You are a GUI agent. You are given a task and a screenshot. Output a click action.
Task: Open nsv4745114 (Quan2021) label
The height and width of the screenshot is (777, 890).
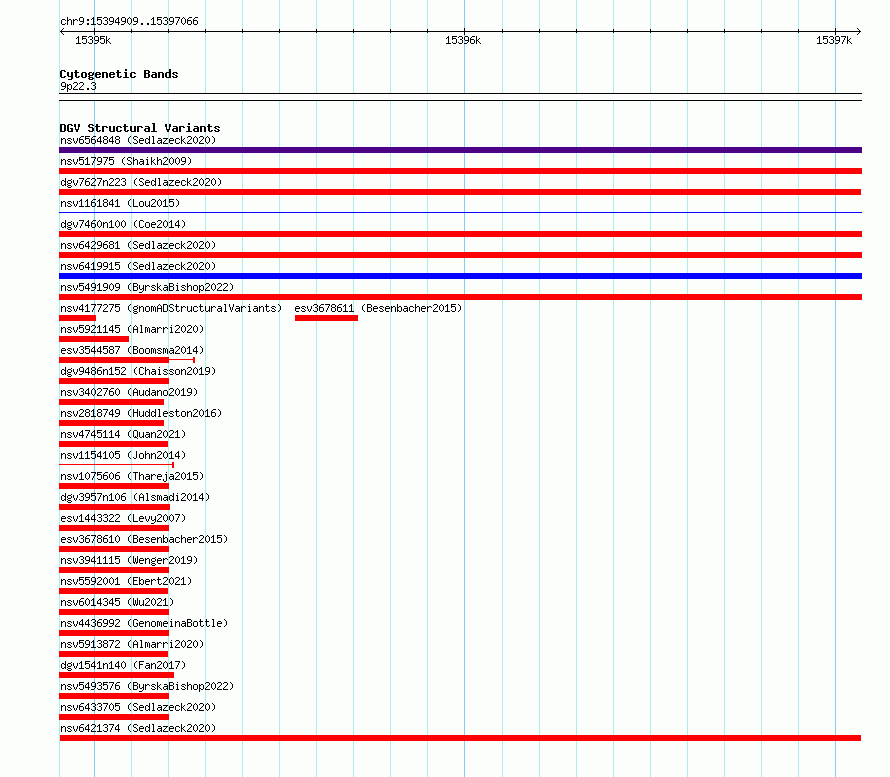pyautogui.click(x=123, y=434)
